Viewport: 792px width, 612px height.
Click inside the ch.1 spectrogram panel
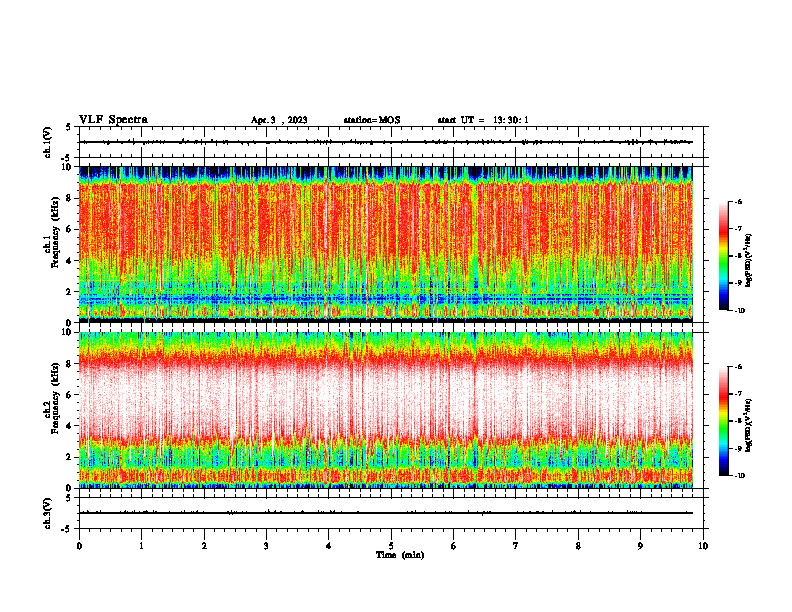[386, 244]
